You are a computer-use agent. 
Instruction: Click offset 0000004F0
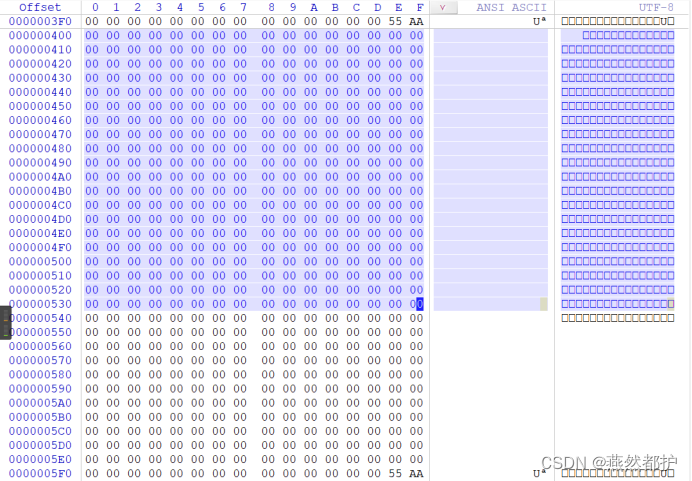40,248
